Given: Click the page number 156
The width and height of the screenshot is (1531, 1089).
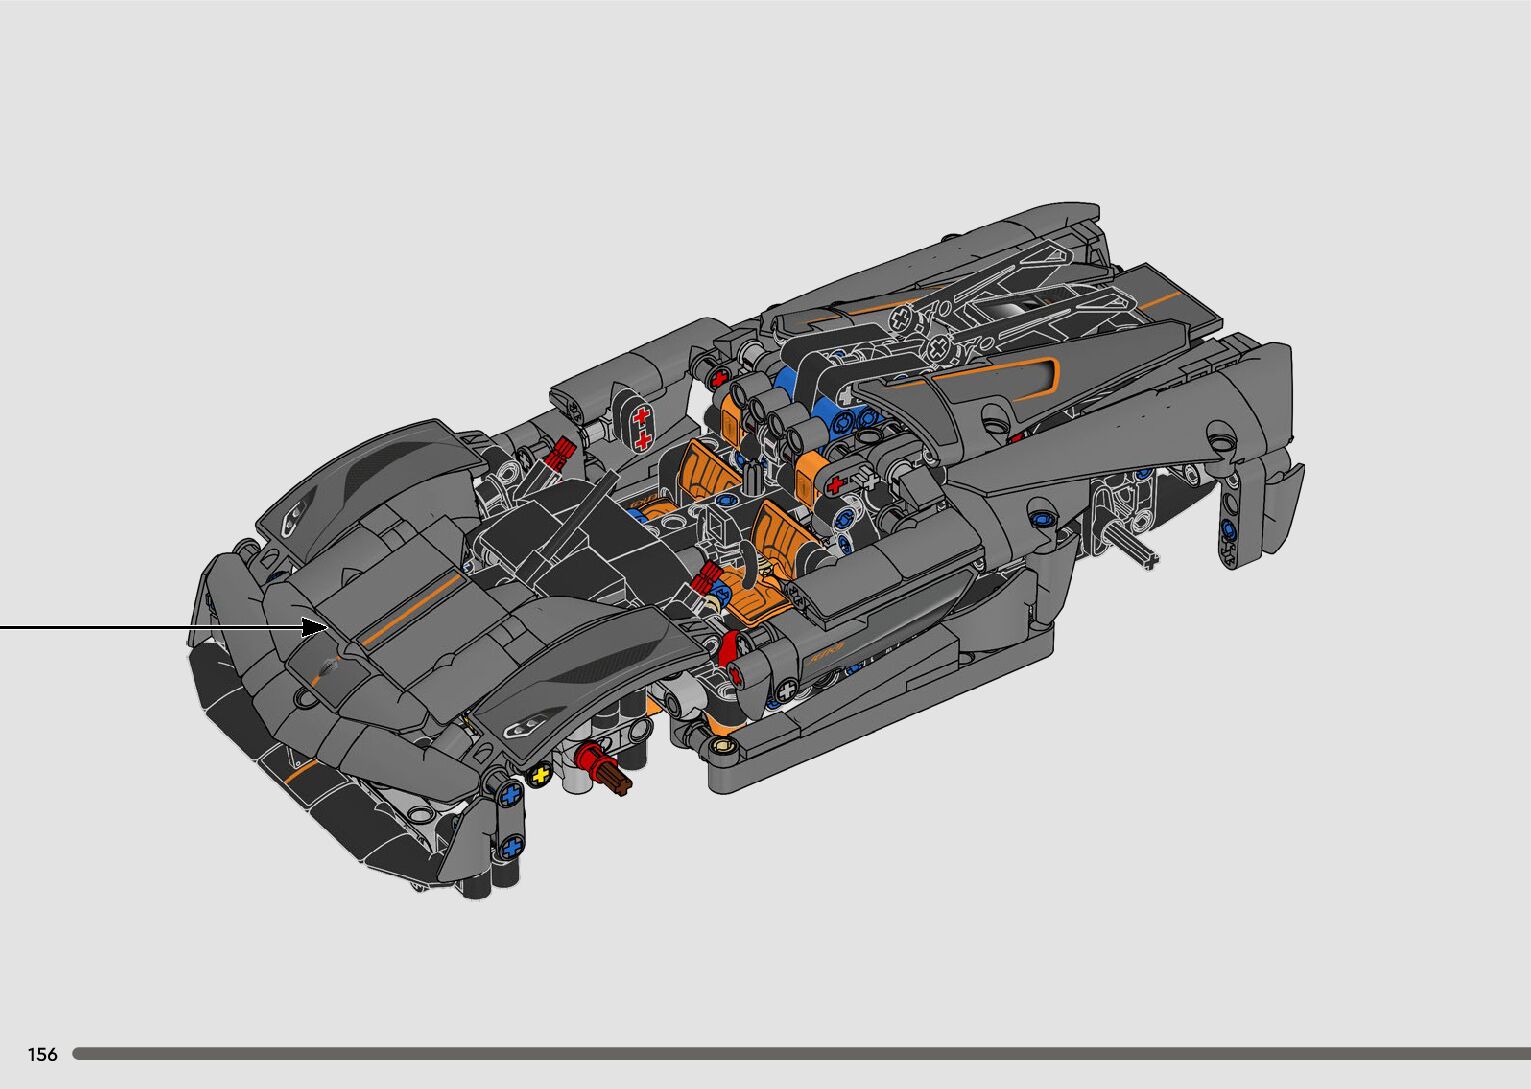Looking at the screenshot, I should point(43,1054).
